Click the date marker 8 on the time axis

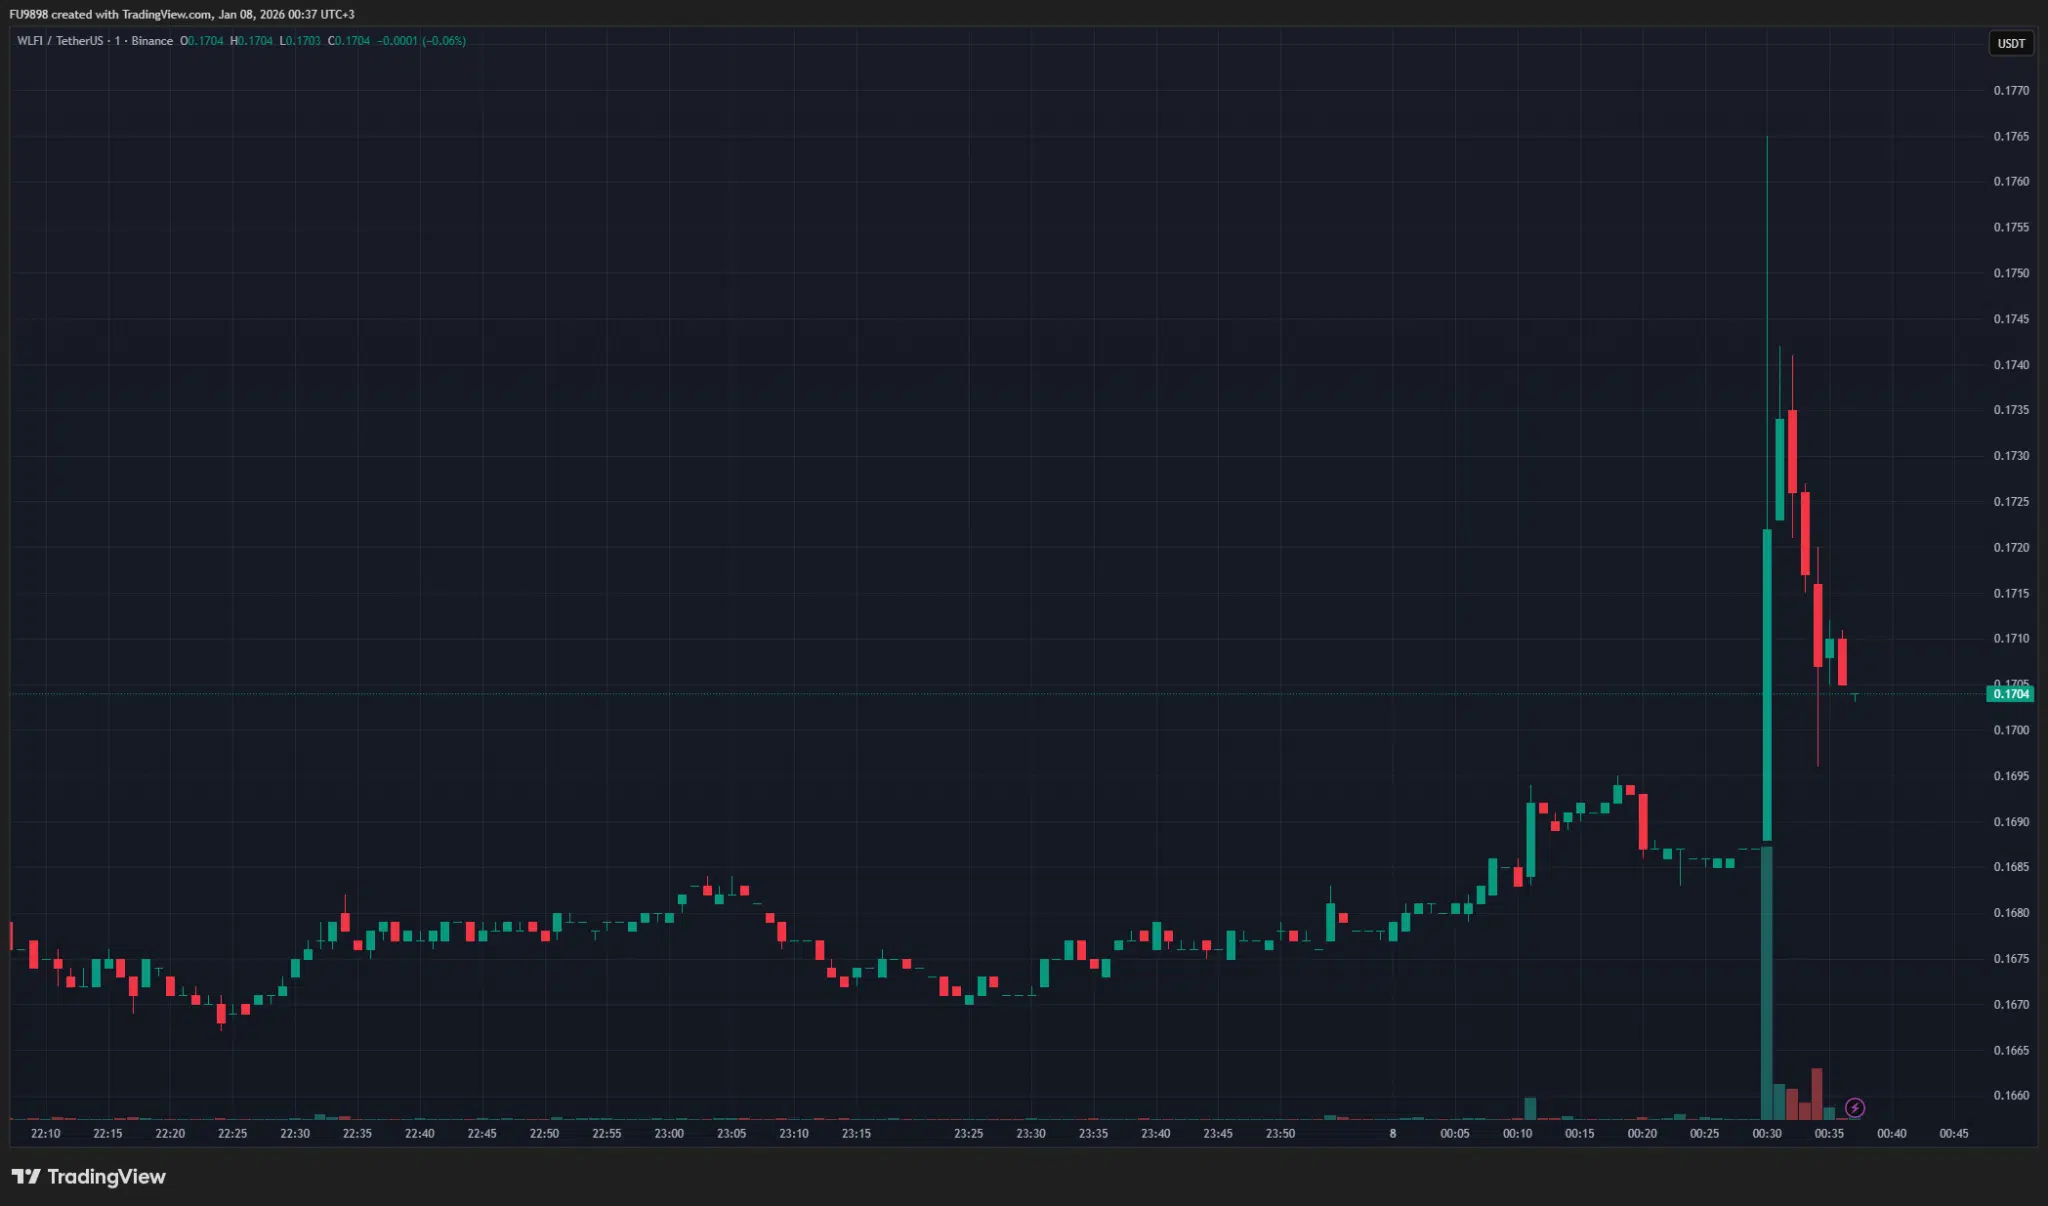[1392, 1133]
